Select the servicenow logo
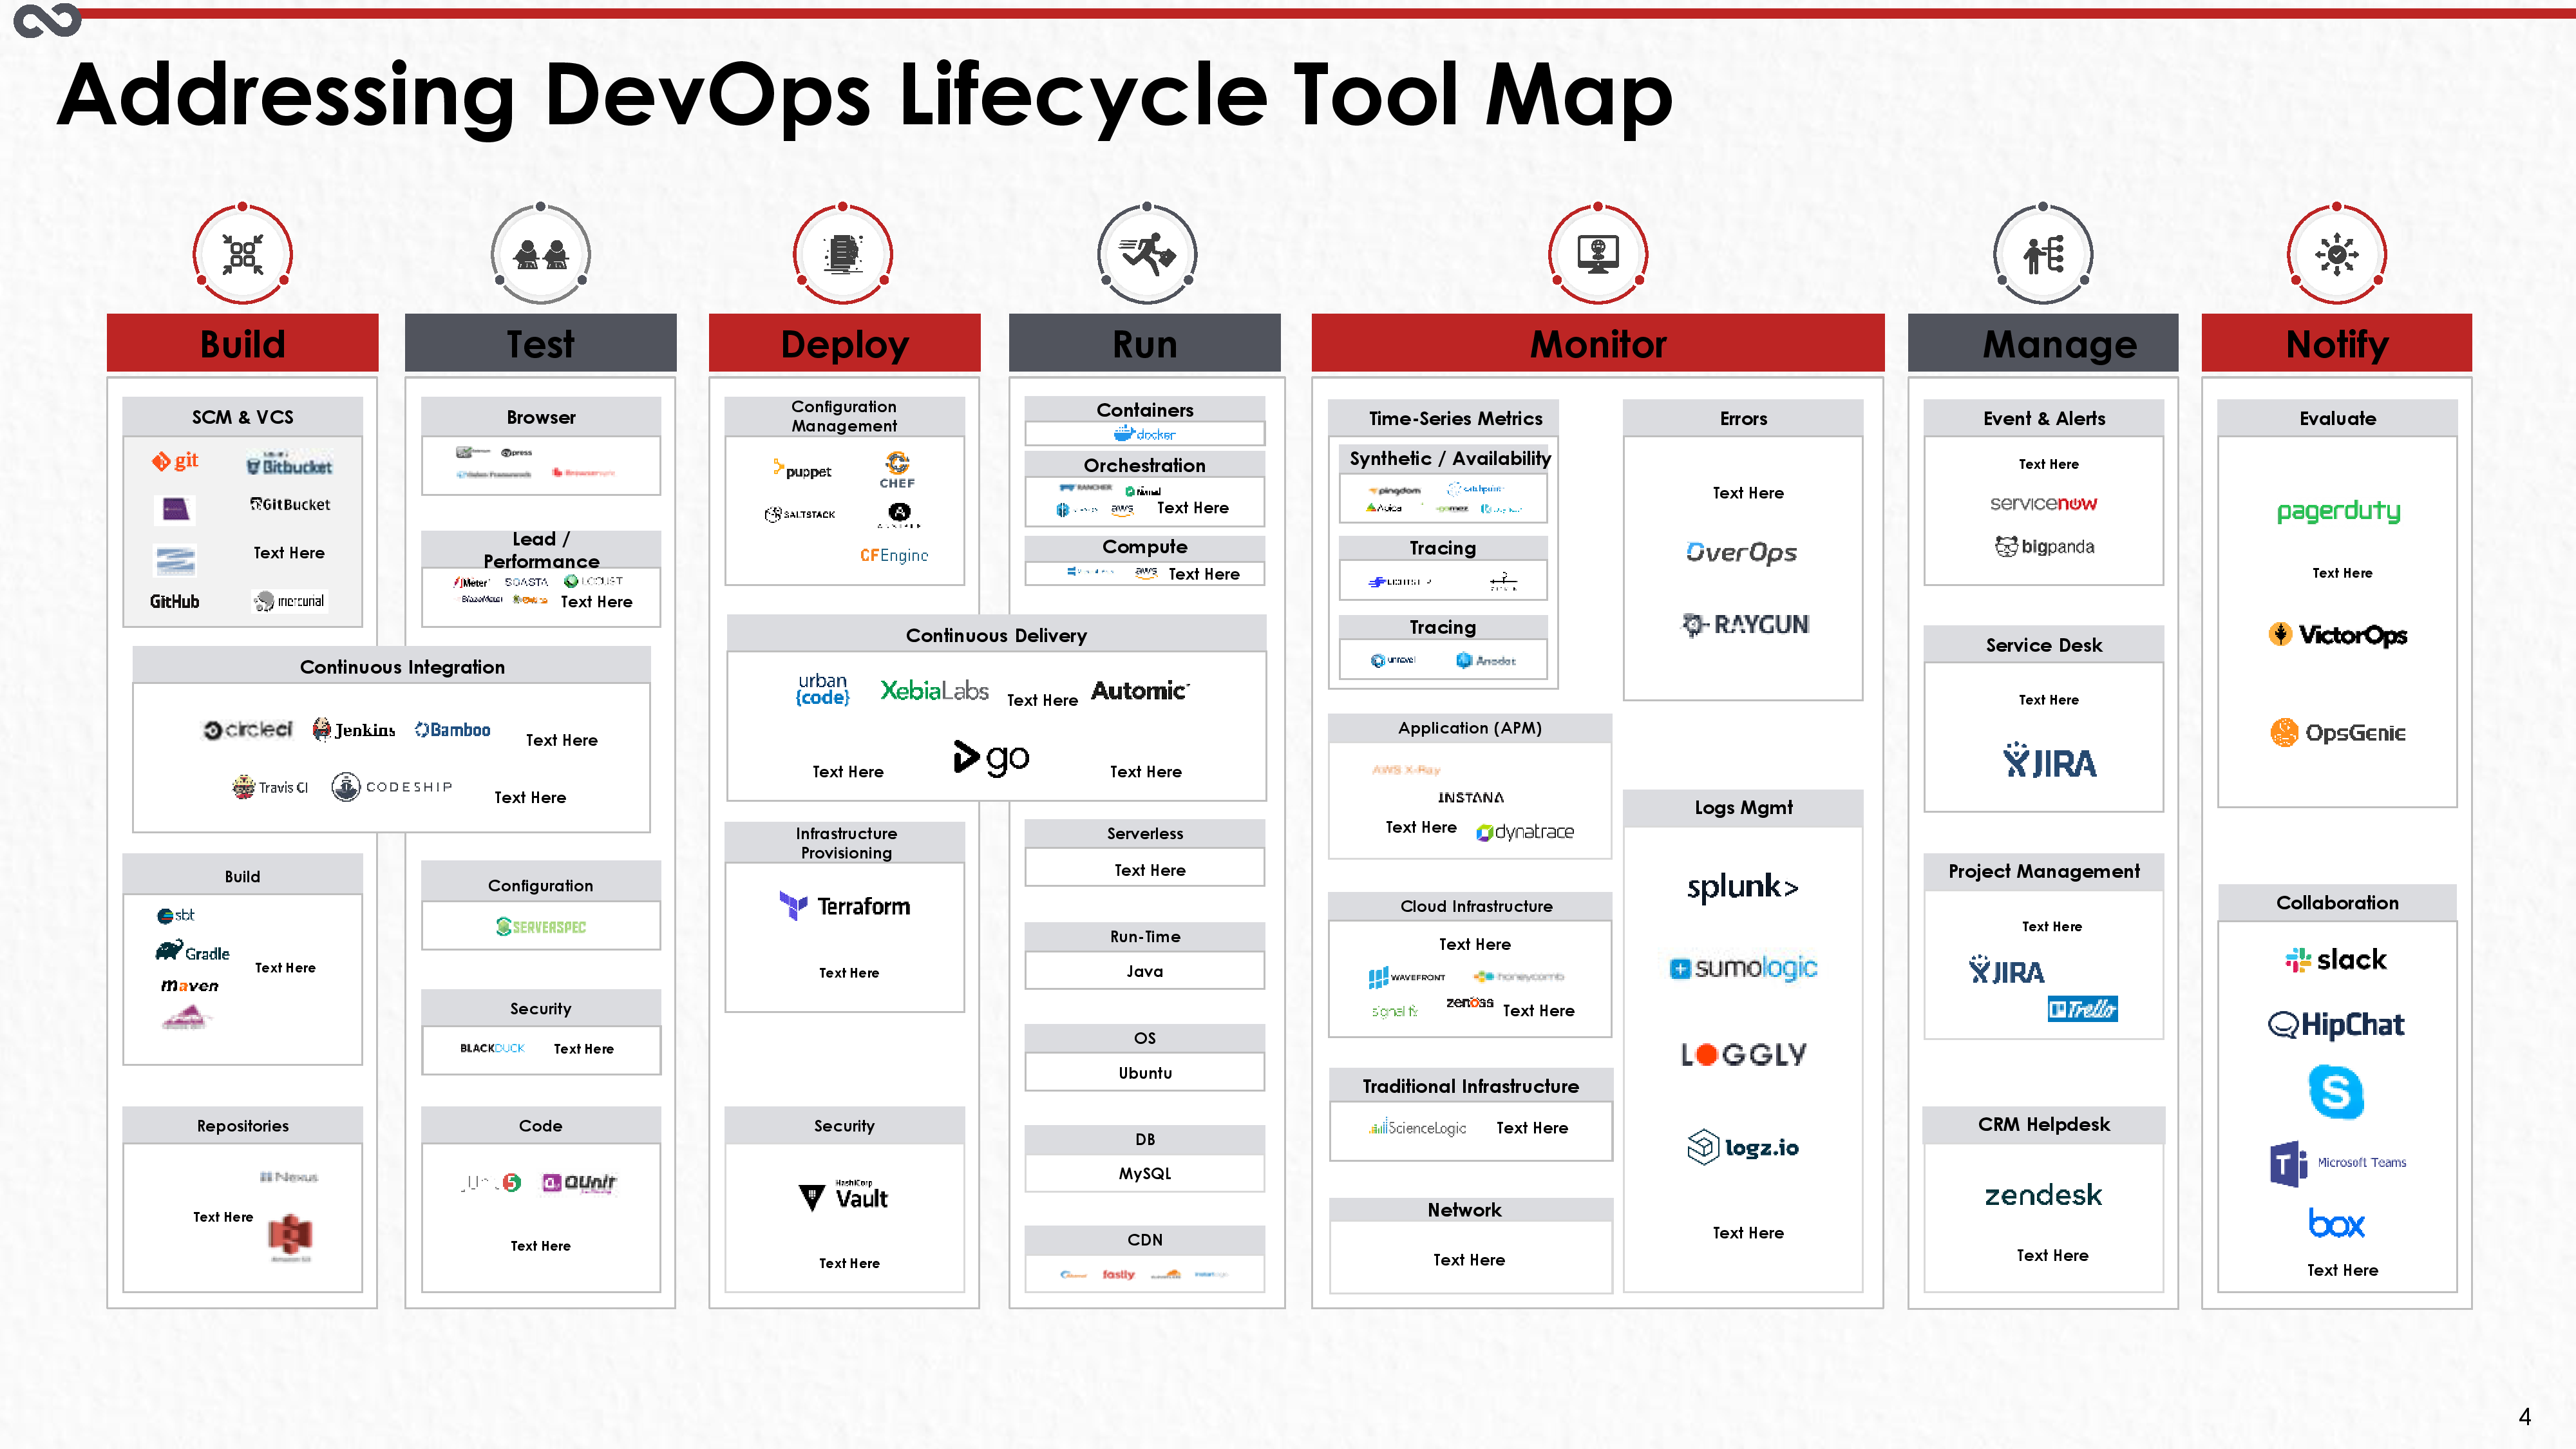Viewport: 2576px width, 1449px height. (2043, 503)
